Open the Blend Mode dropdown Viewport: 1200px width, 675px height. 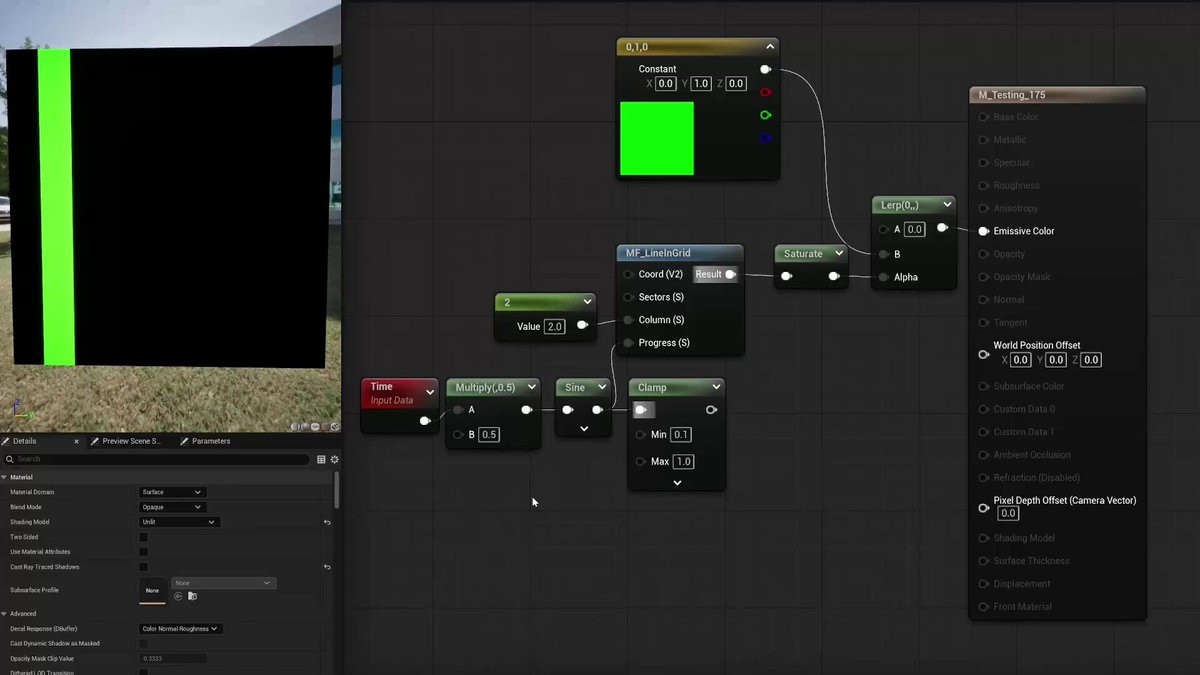click(x=172, y=507)
